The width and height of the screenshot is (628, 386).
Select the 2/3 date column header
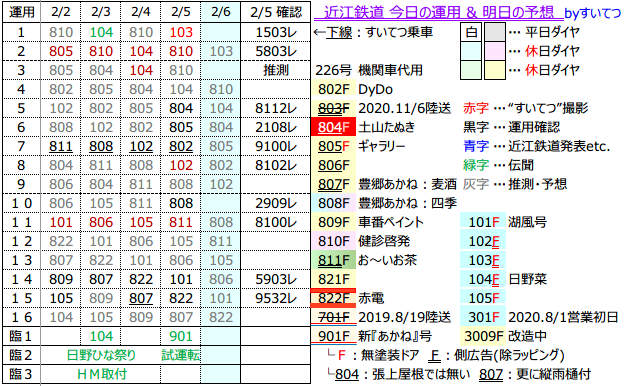(101, 12)
